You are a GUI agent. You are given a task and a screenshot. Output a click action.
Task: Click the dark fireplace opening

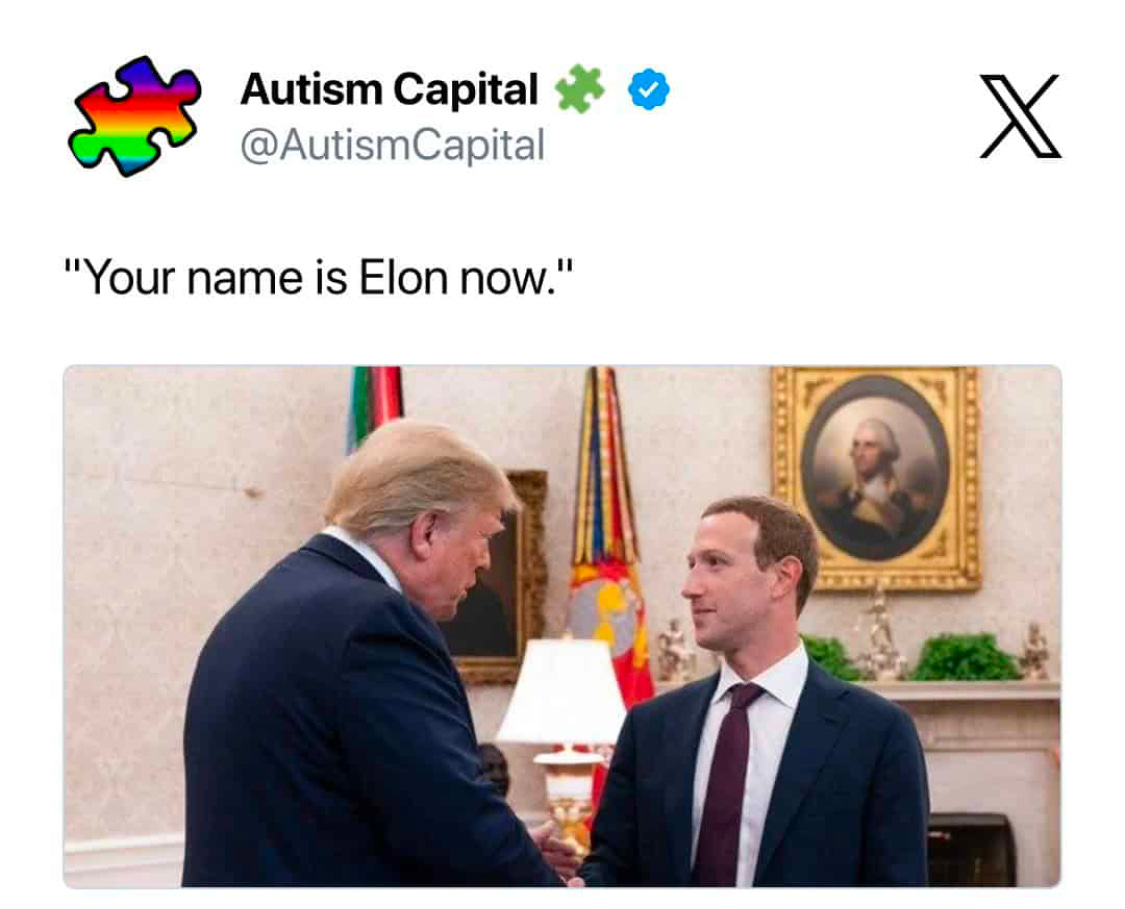point(971,850)
